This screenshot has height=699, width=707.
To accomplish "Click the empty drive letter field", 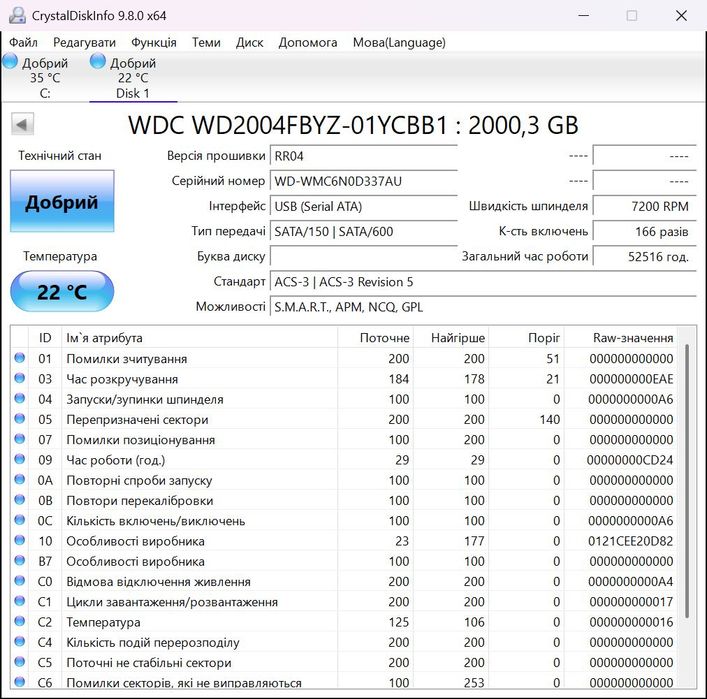I will [363, 257].
